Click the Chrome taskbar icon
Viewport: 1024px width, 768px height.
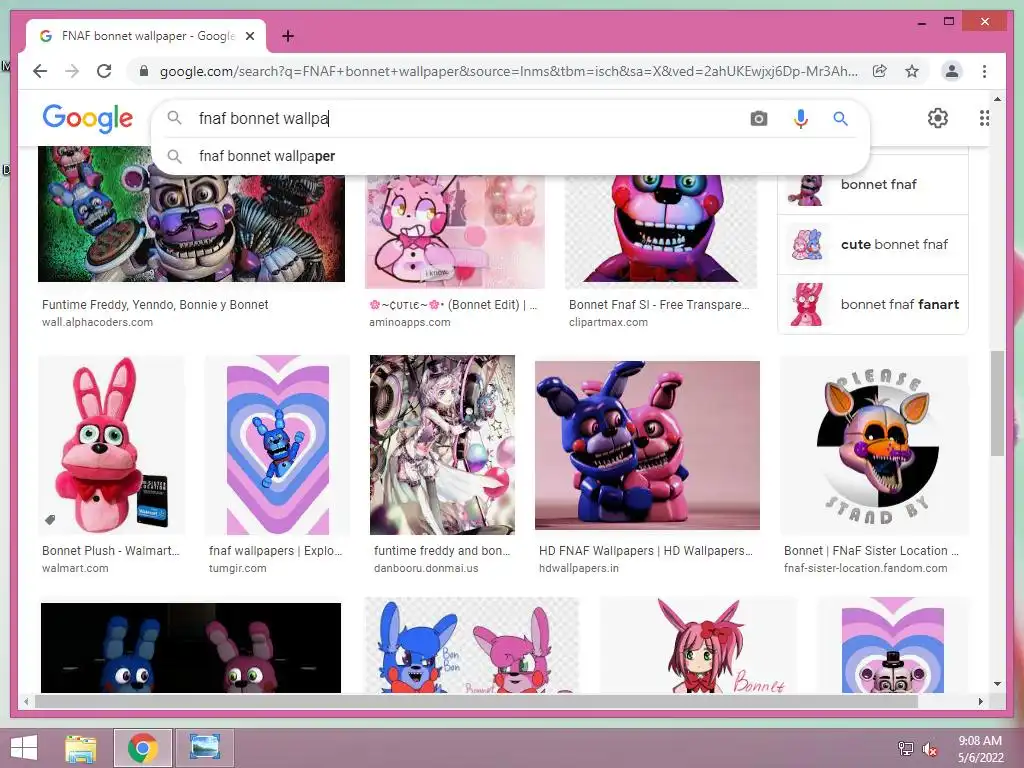(x=143, y=748)
